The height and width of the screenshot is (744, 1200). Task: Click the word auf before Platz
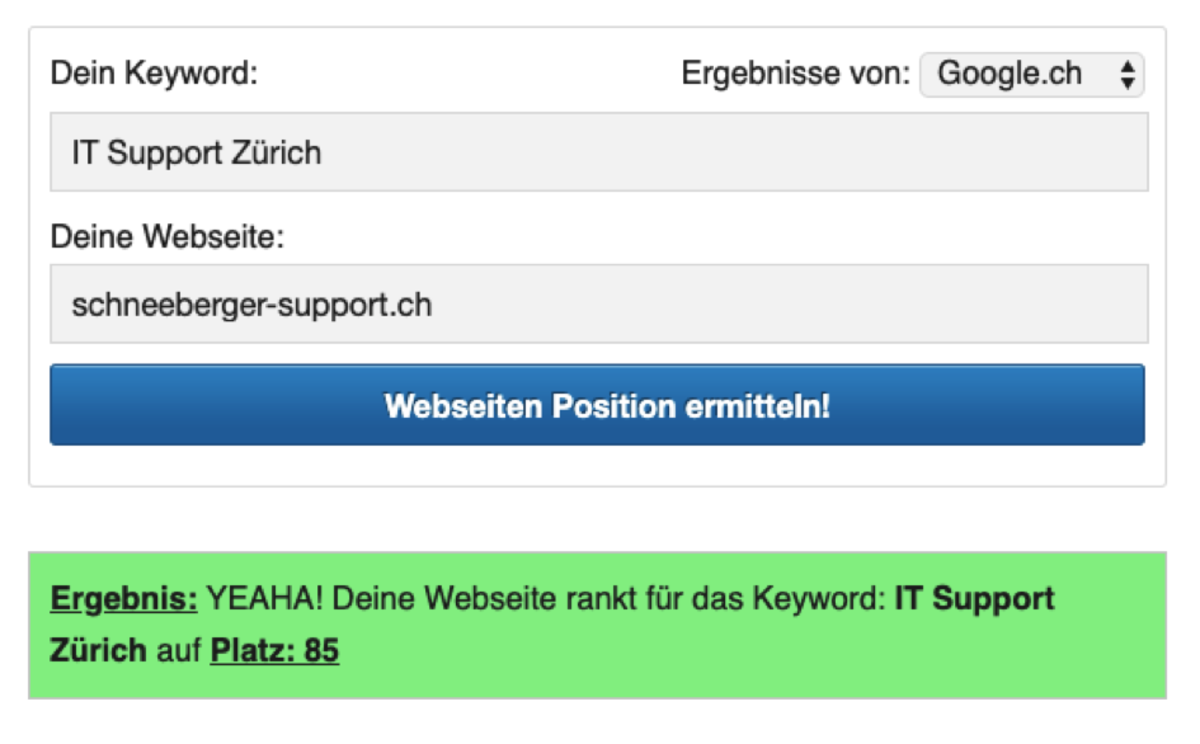point(178,651)
